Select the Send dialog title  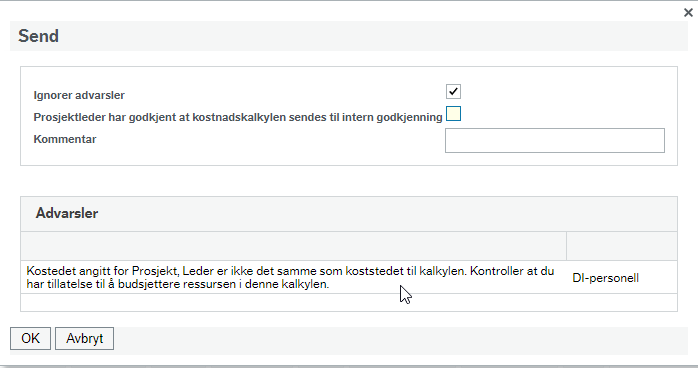[x=38, y=36]
